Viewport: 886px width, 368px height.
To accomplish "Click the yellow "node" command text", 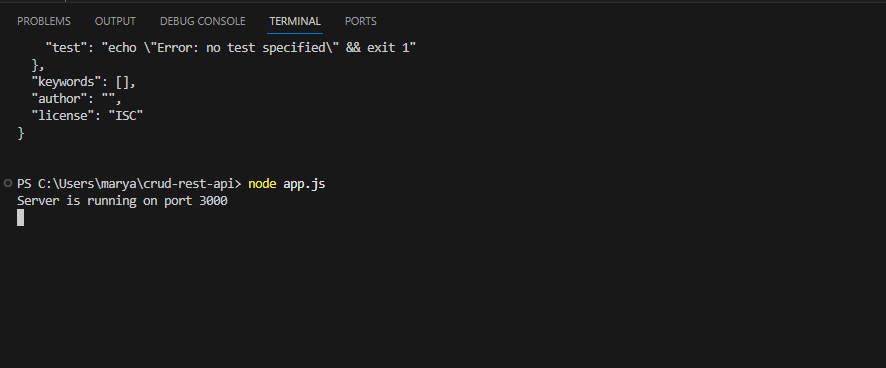I will pyautogui.click(x=262, y=184).
